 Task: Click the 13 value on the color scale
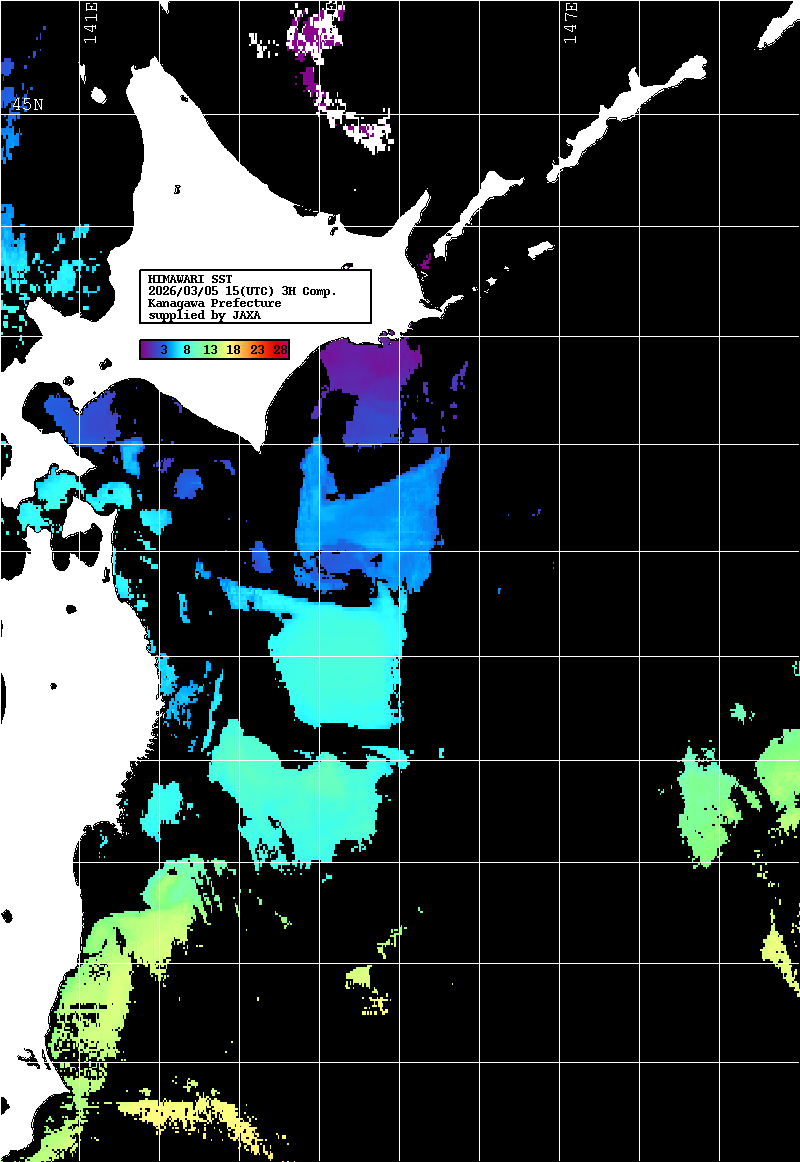pos(210,349)
